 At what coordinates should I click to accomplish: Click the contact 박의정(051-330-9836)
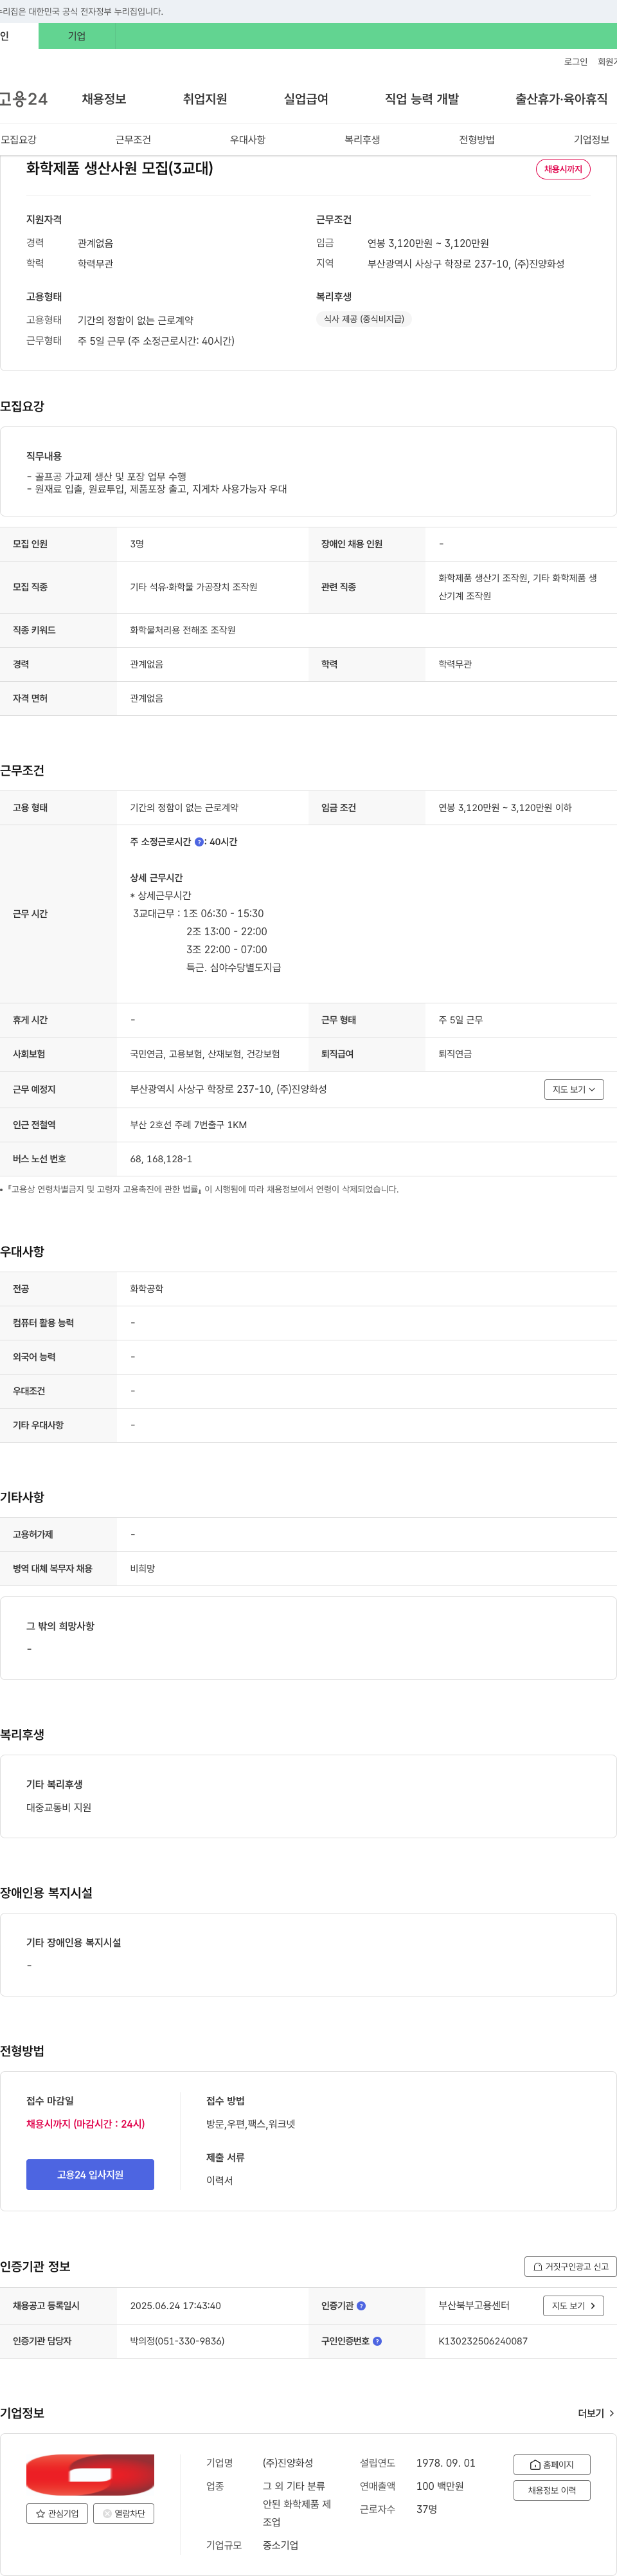(177, 2341)
